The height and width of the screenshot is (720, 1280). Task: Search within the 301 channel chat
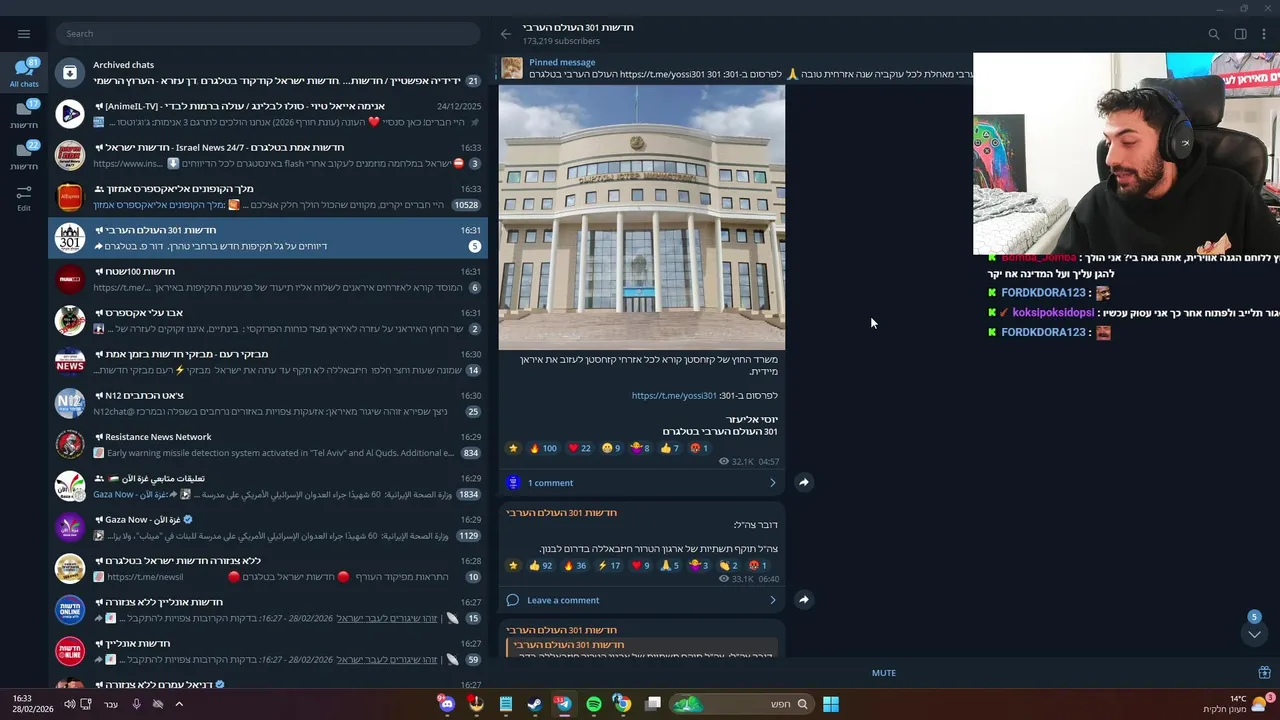pos(1214,34)
